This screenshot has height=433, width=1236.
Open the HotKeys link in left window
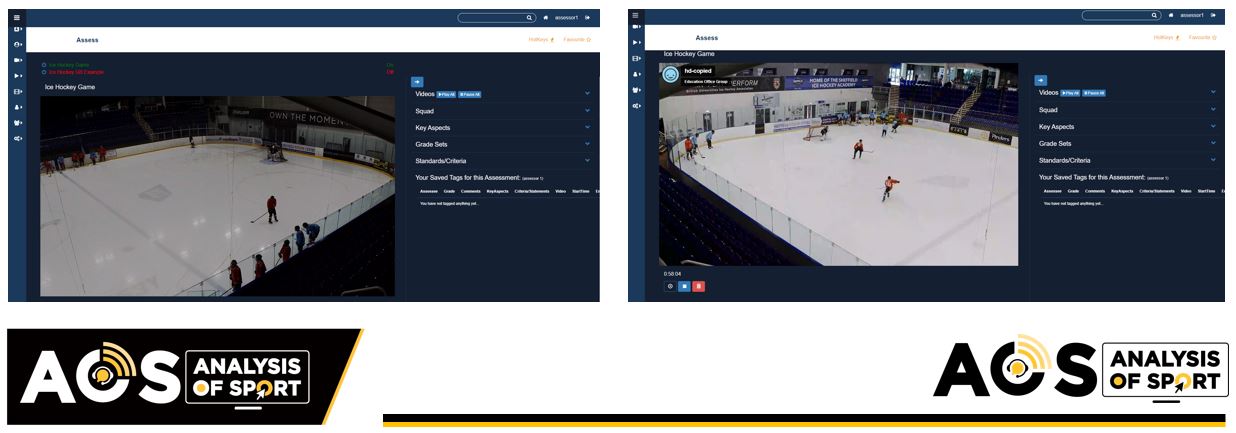541,39
